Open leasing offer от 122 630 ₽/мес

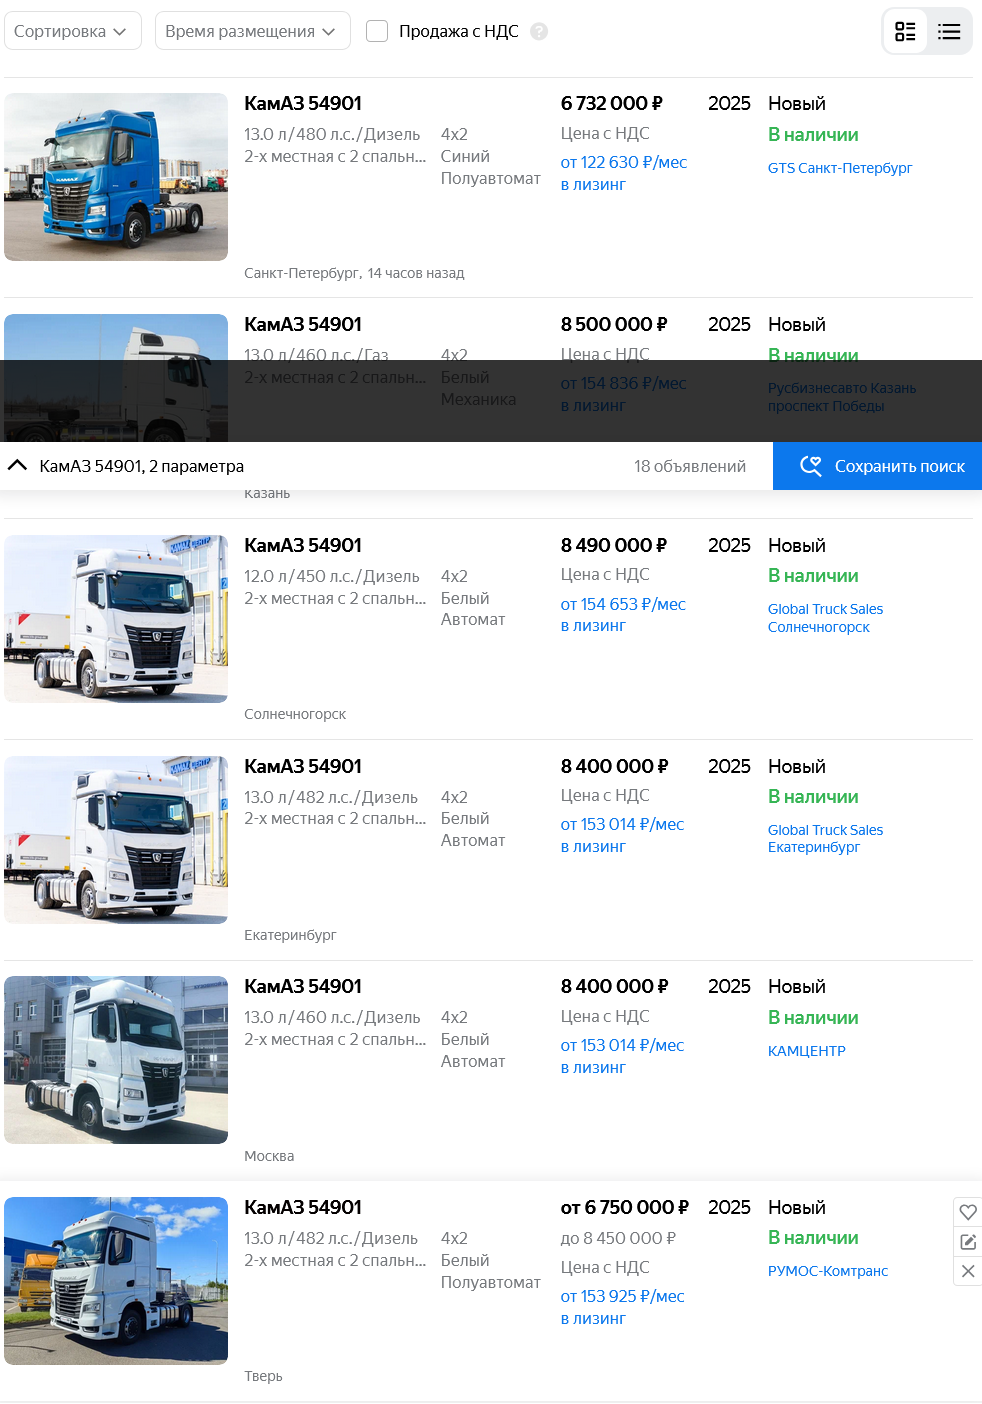[623, 173]
